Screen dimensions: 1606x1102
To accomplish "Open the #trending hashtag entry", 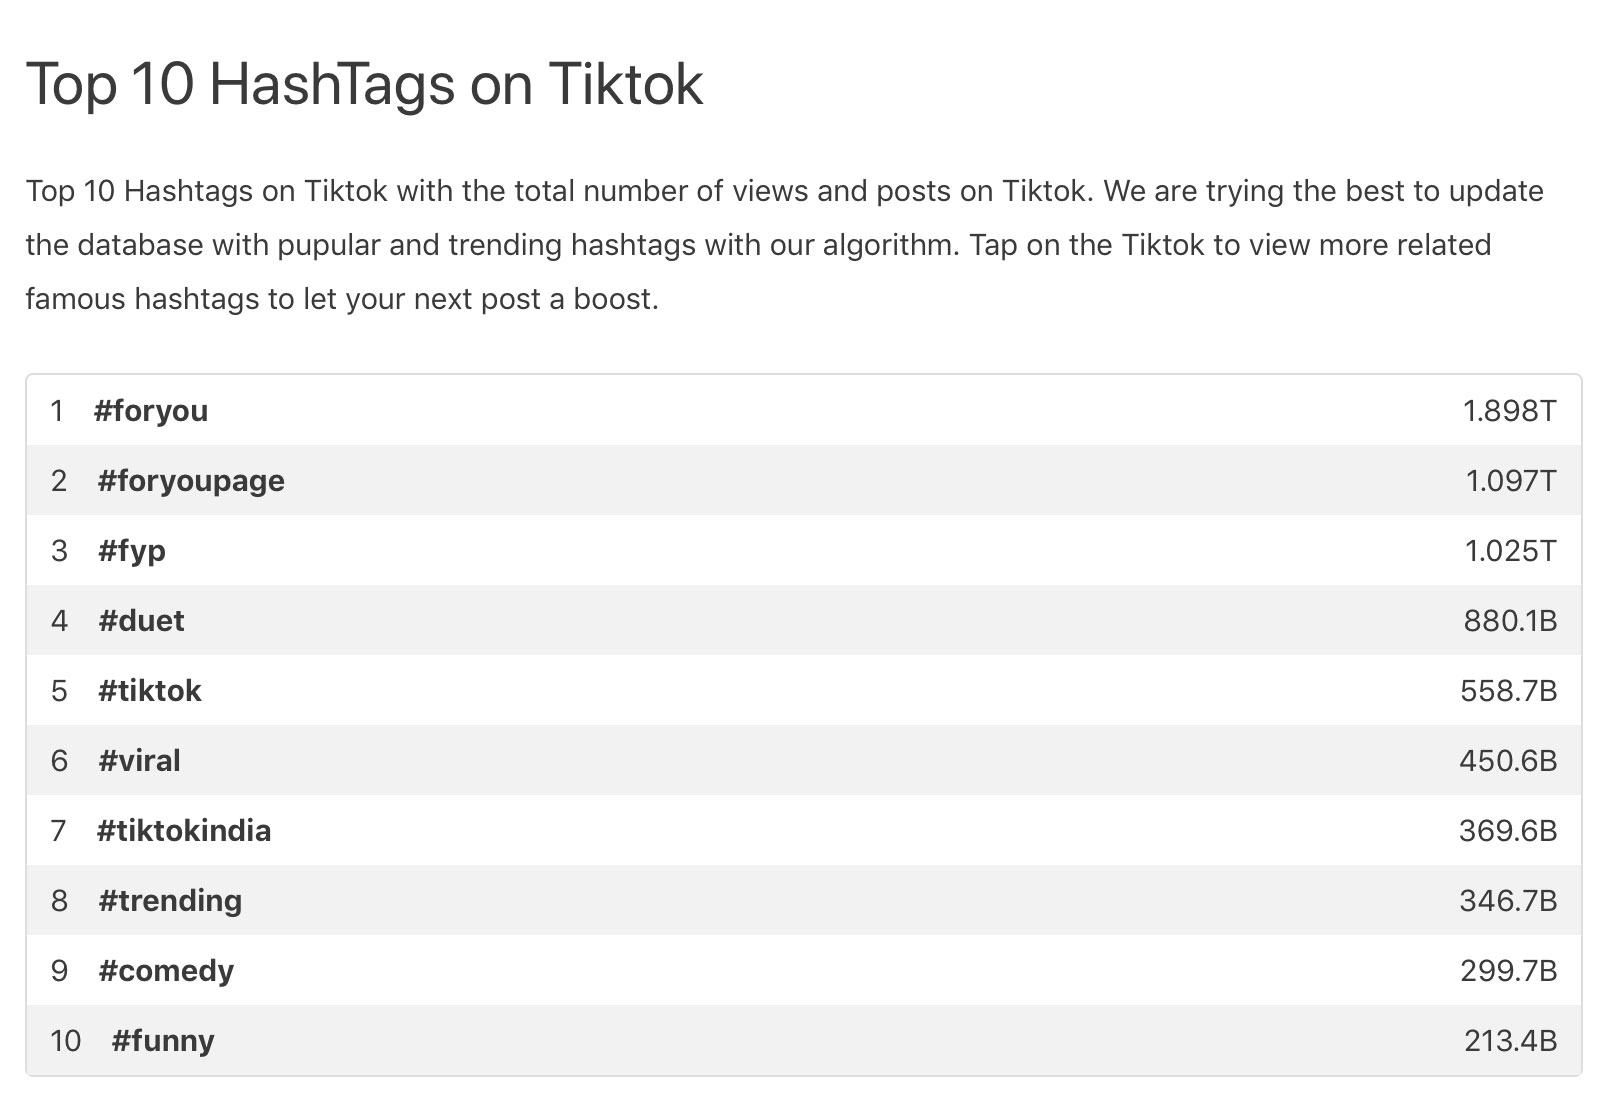I will pyautogui.click(x=170, y=901).
